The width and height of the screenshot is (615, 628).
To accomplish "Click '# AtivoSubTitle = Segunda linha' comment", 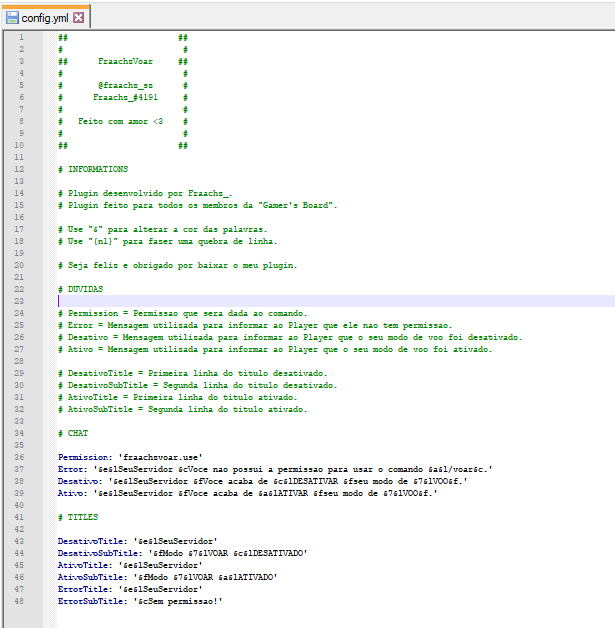I will 183,409.
